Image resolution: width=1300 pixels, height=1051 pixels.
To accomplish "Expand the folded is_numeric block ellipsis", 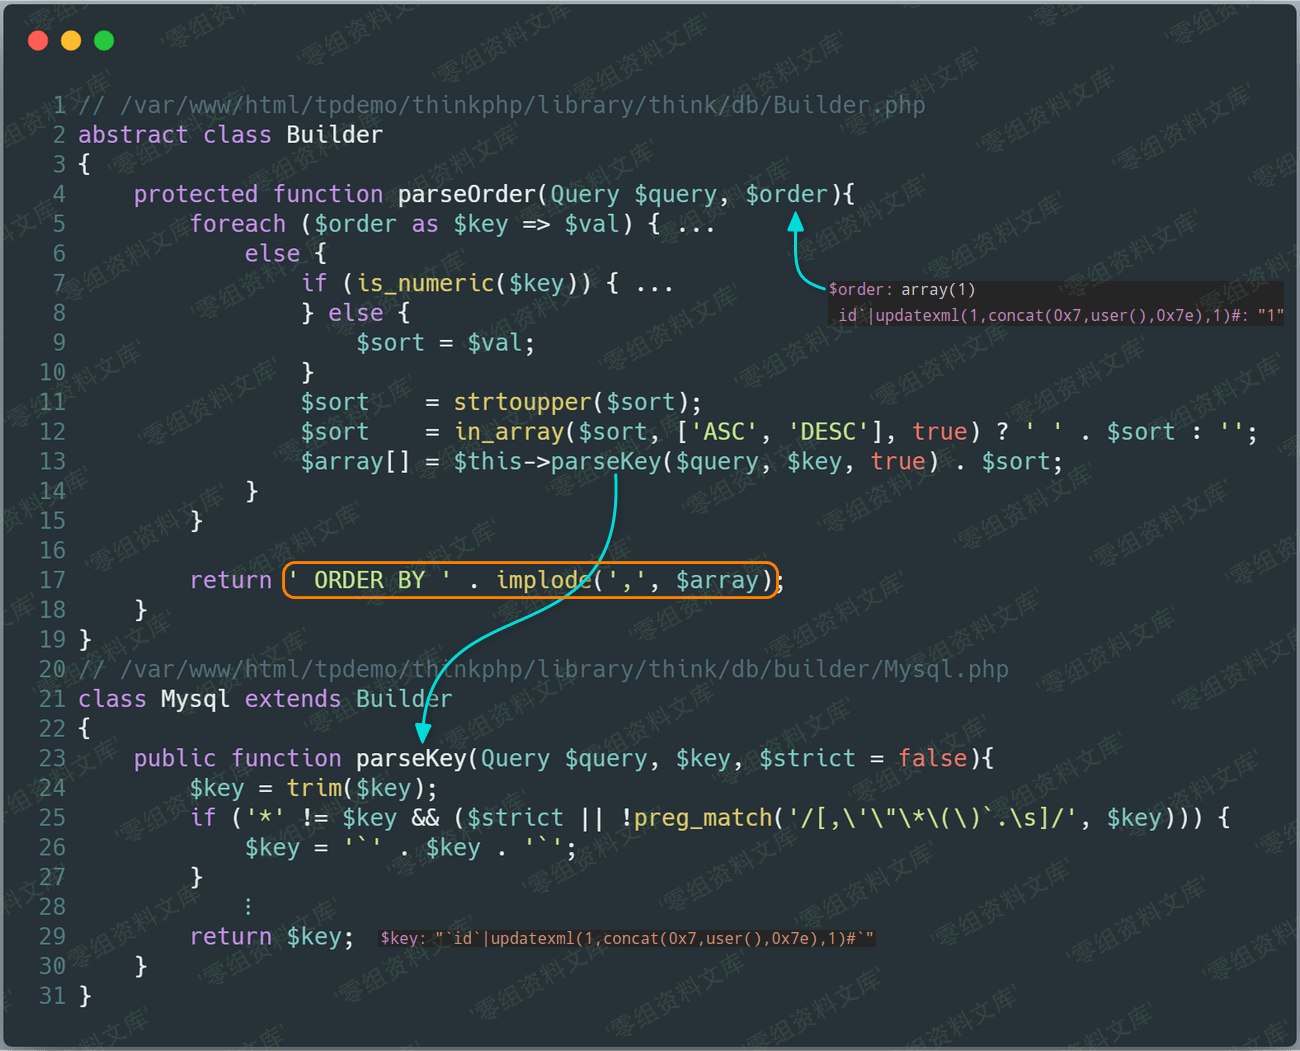I will point(654,286).
